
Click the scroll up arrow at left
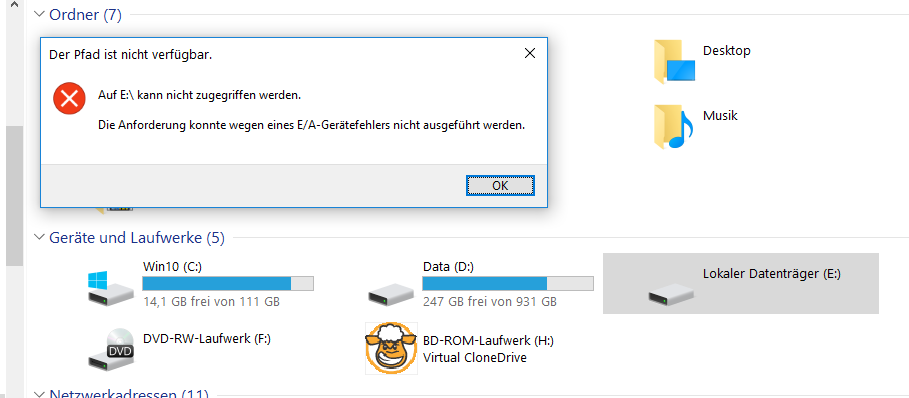[14, 5]
